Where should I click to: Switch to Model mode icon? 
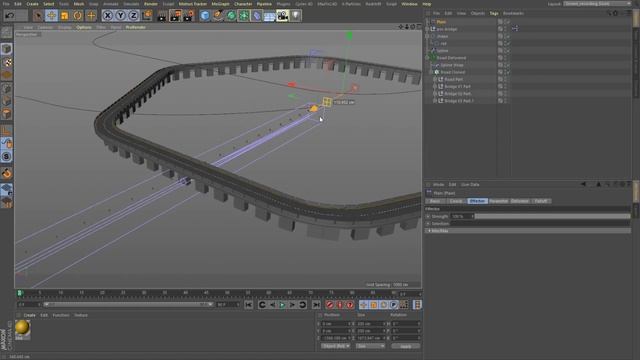7,49
